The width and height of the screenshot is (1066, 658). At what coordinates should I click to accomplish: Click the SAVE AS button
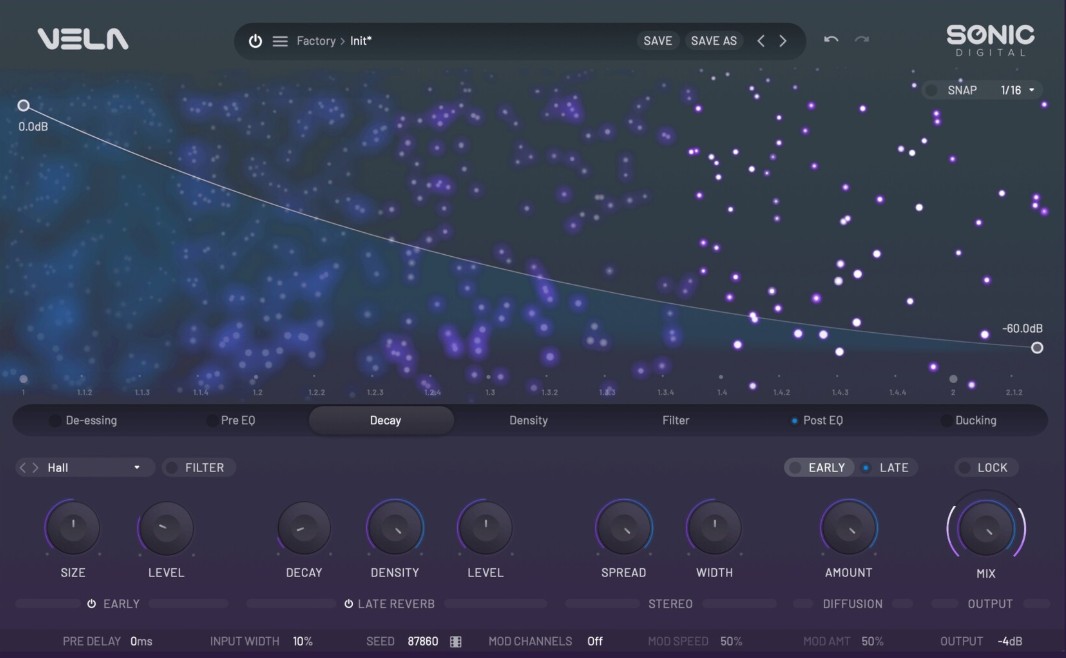713,40
